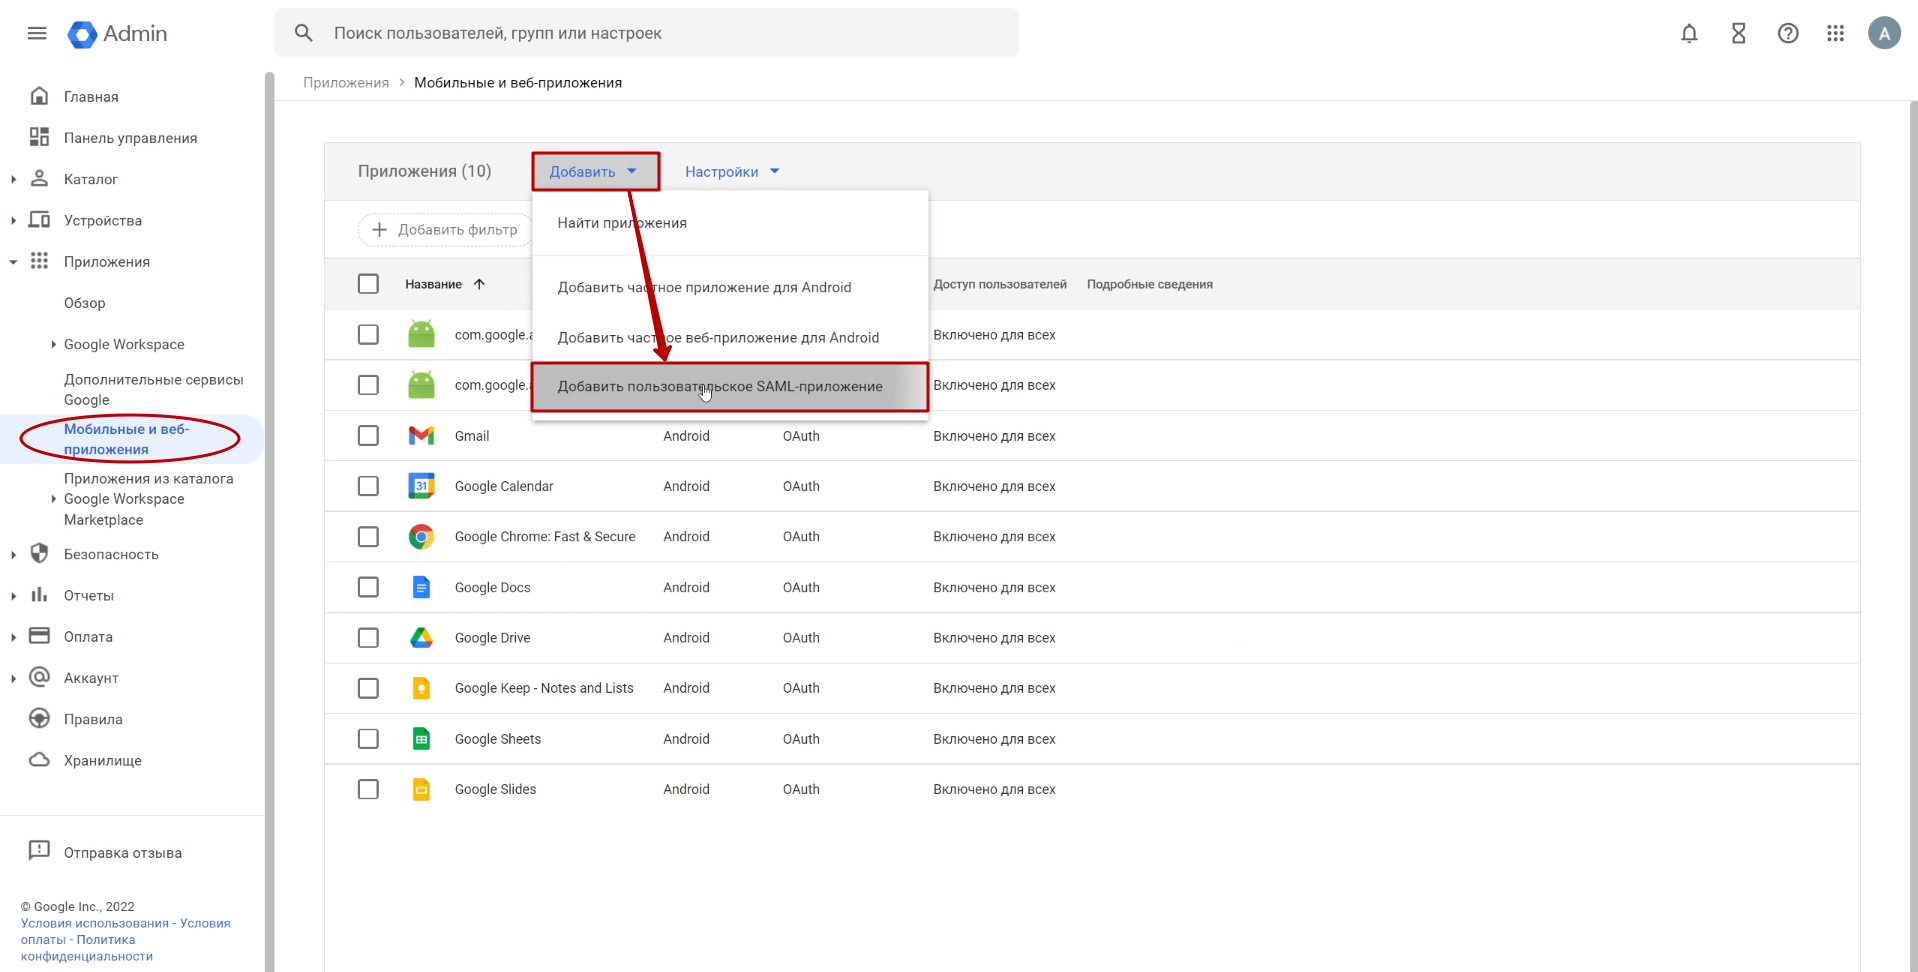This screenshot has width=1918, height=972.
Task: Tick the checkbox for Google Calendar
Action: 368,486
